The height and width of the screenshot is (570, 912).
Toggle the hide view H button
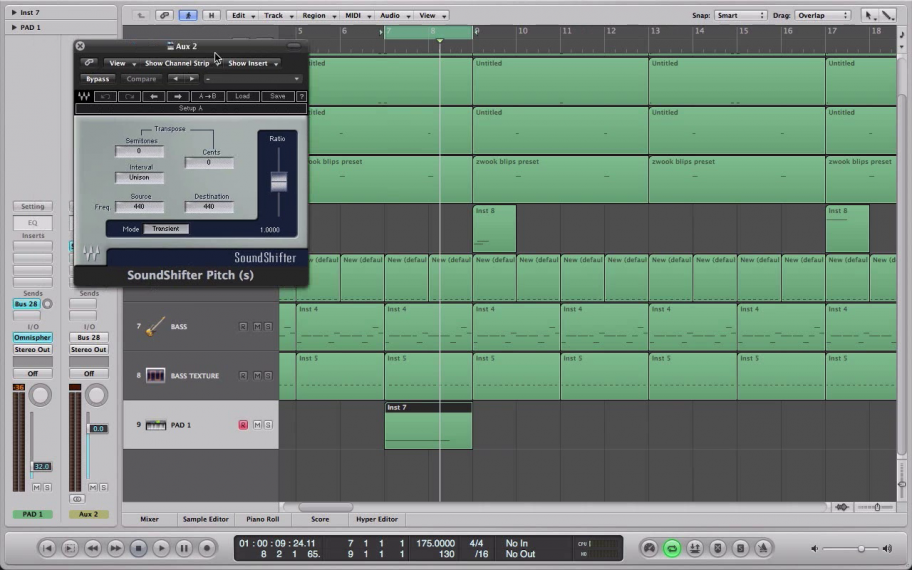(x=211, y=15)
